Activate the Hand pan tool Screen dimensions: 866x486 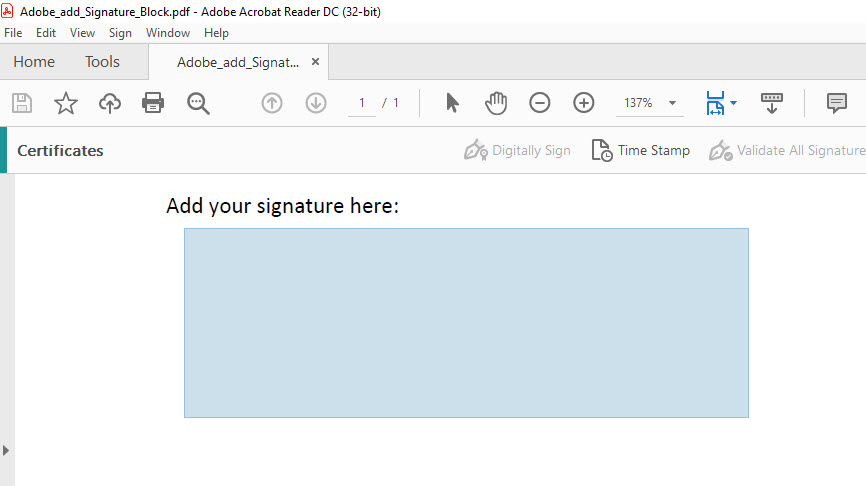click(496, 103)
